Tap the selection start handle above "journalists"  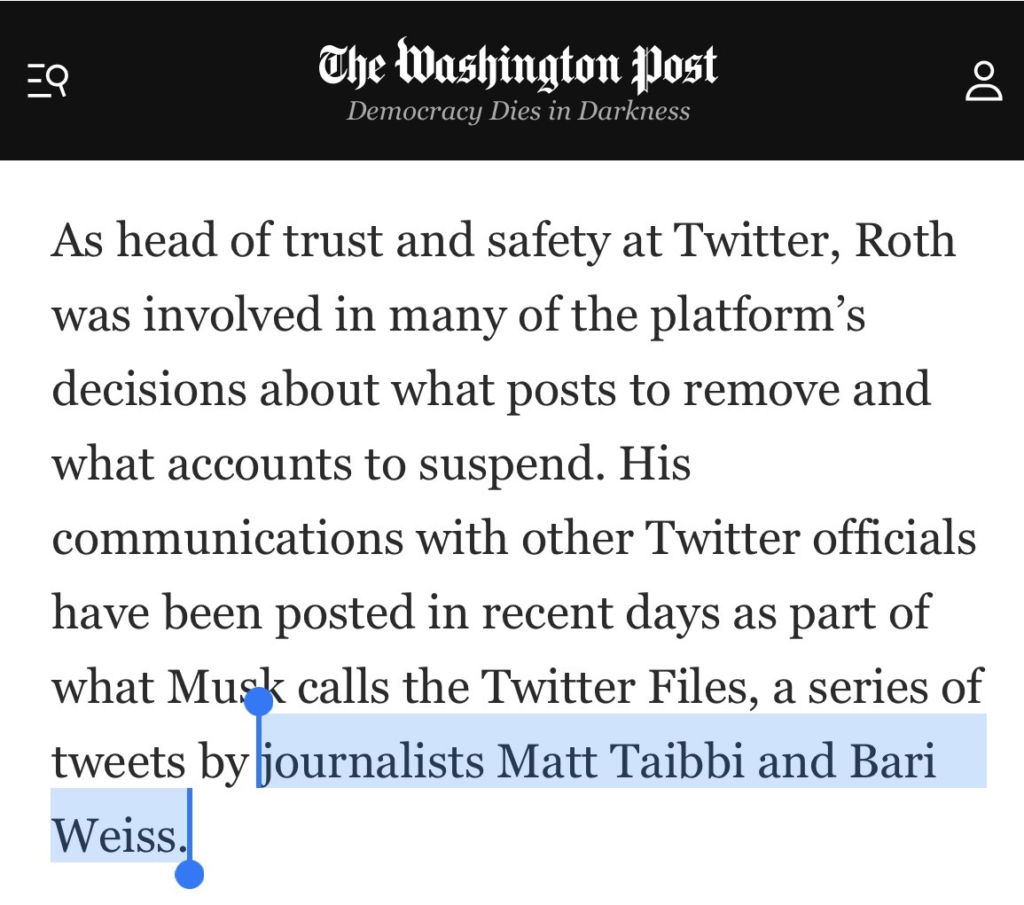click(x=259, y=701)
